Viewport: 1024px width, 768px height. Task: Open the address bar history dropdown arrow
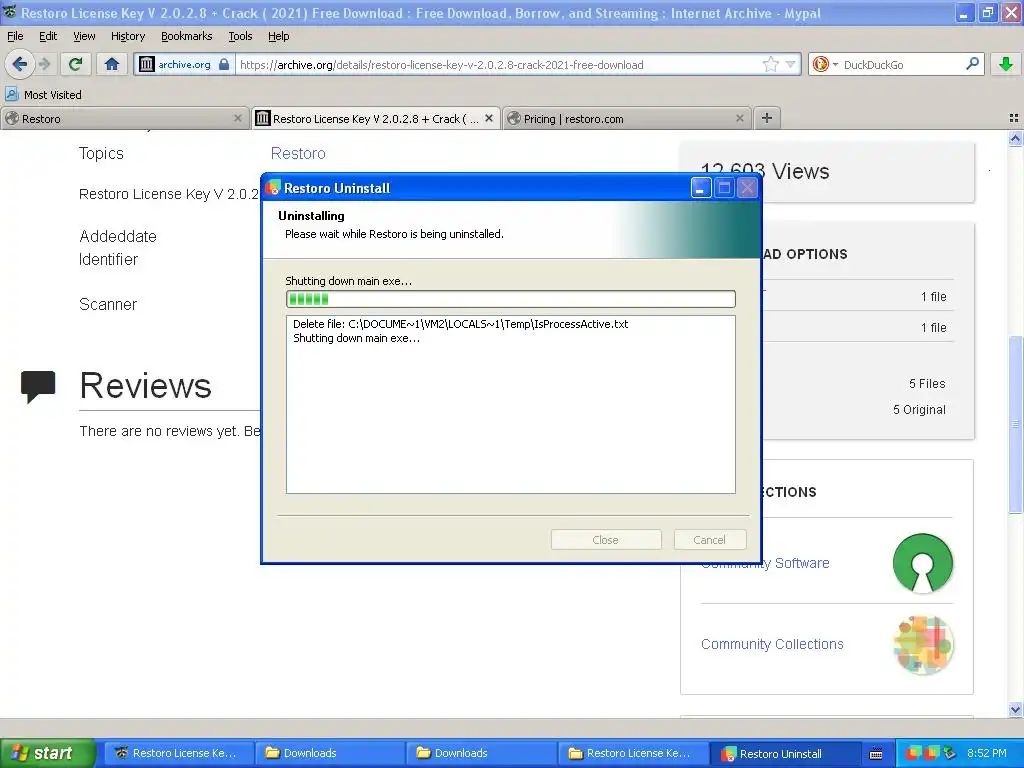click(x=791, y=64)
